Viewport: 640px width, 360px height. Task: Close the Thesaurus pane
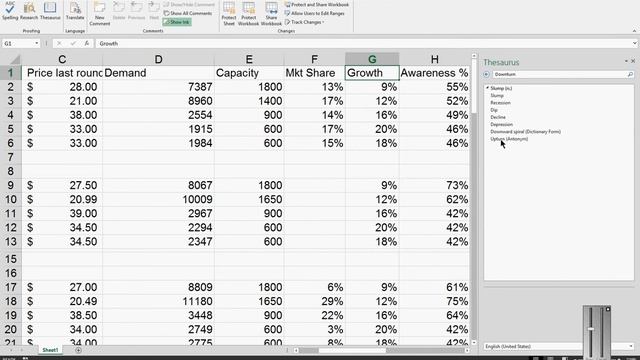pyautogui.click(x=633, y=61)
